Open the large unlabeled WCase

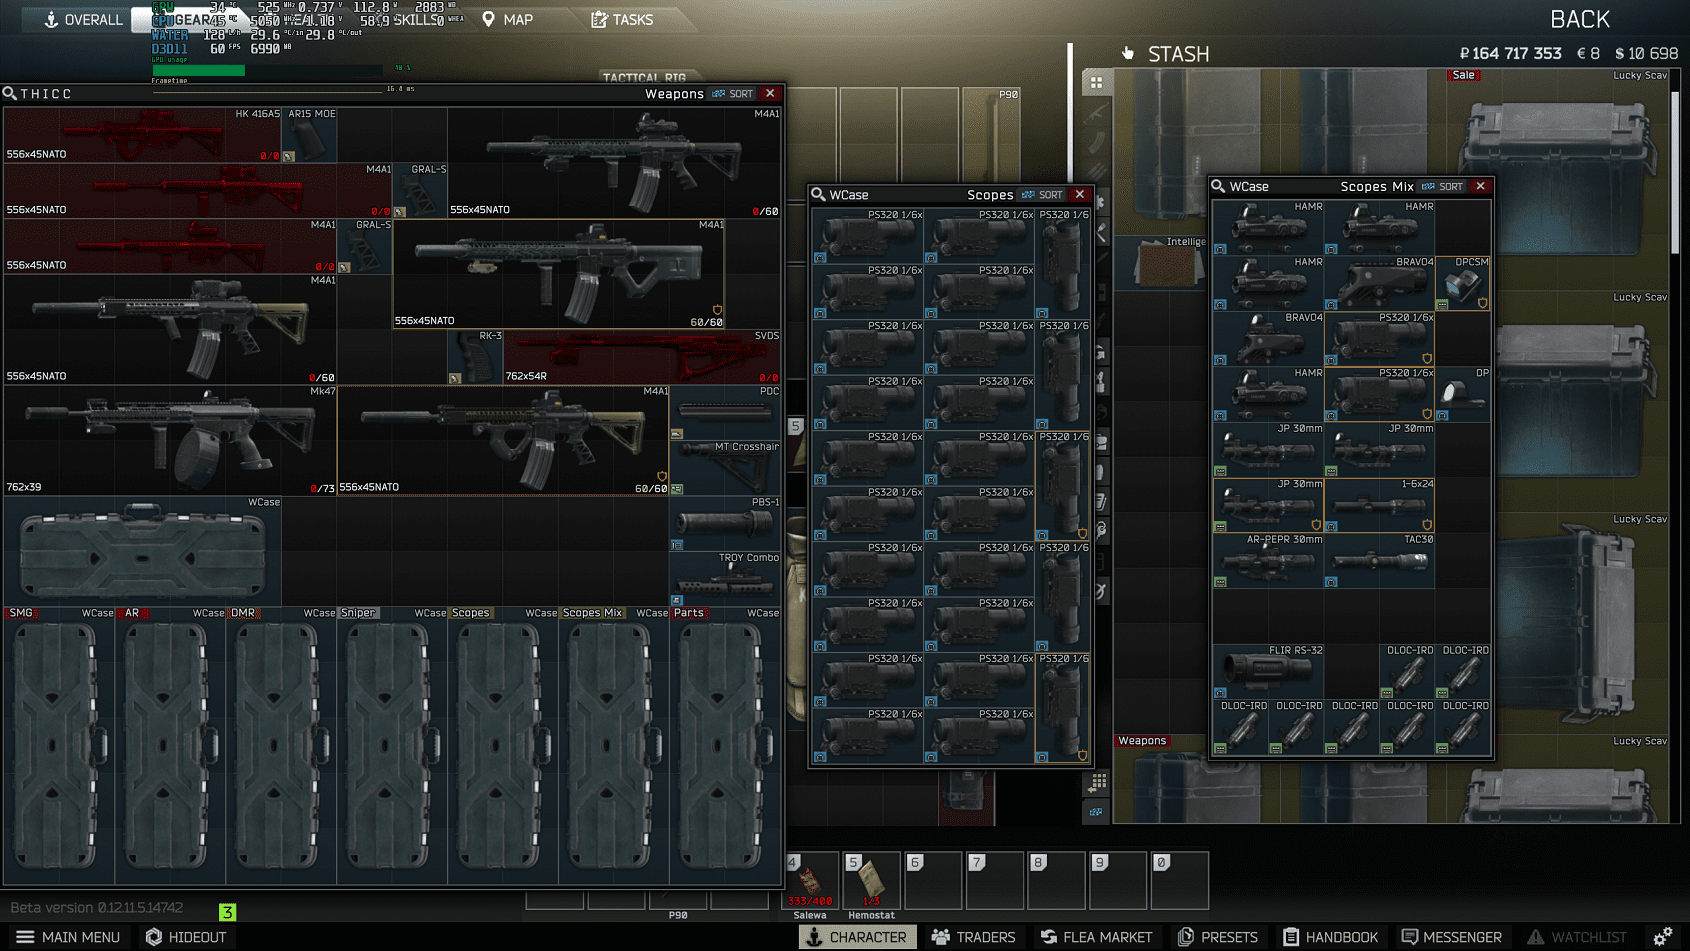pyautogui.click(x=142, y=551)
